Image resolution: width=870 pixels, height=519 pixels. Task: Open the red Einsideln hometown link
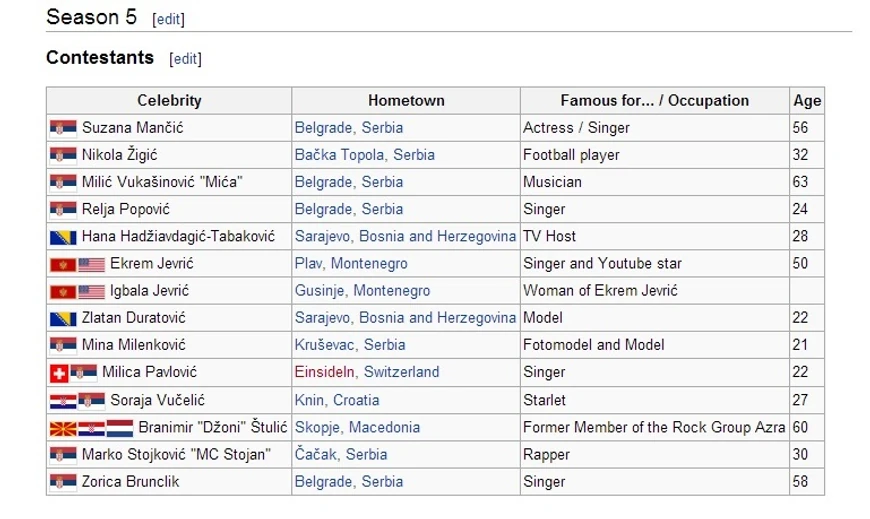click(325, 372)
